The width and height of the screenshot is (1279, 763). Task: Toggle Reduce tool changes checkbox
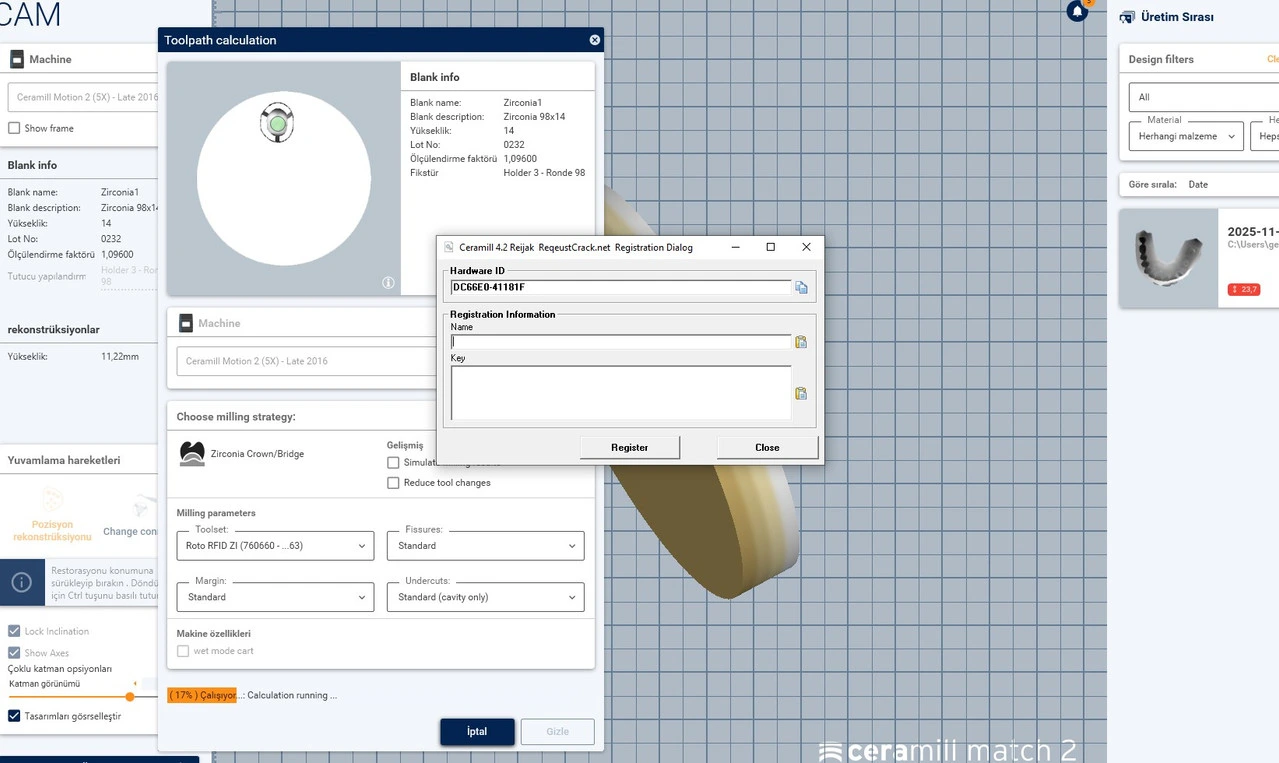[393, 483]
